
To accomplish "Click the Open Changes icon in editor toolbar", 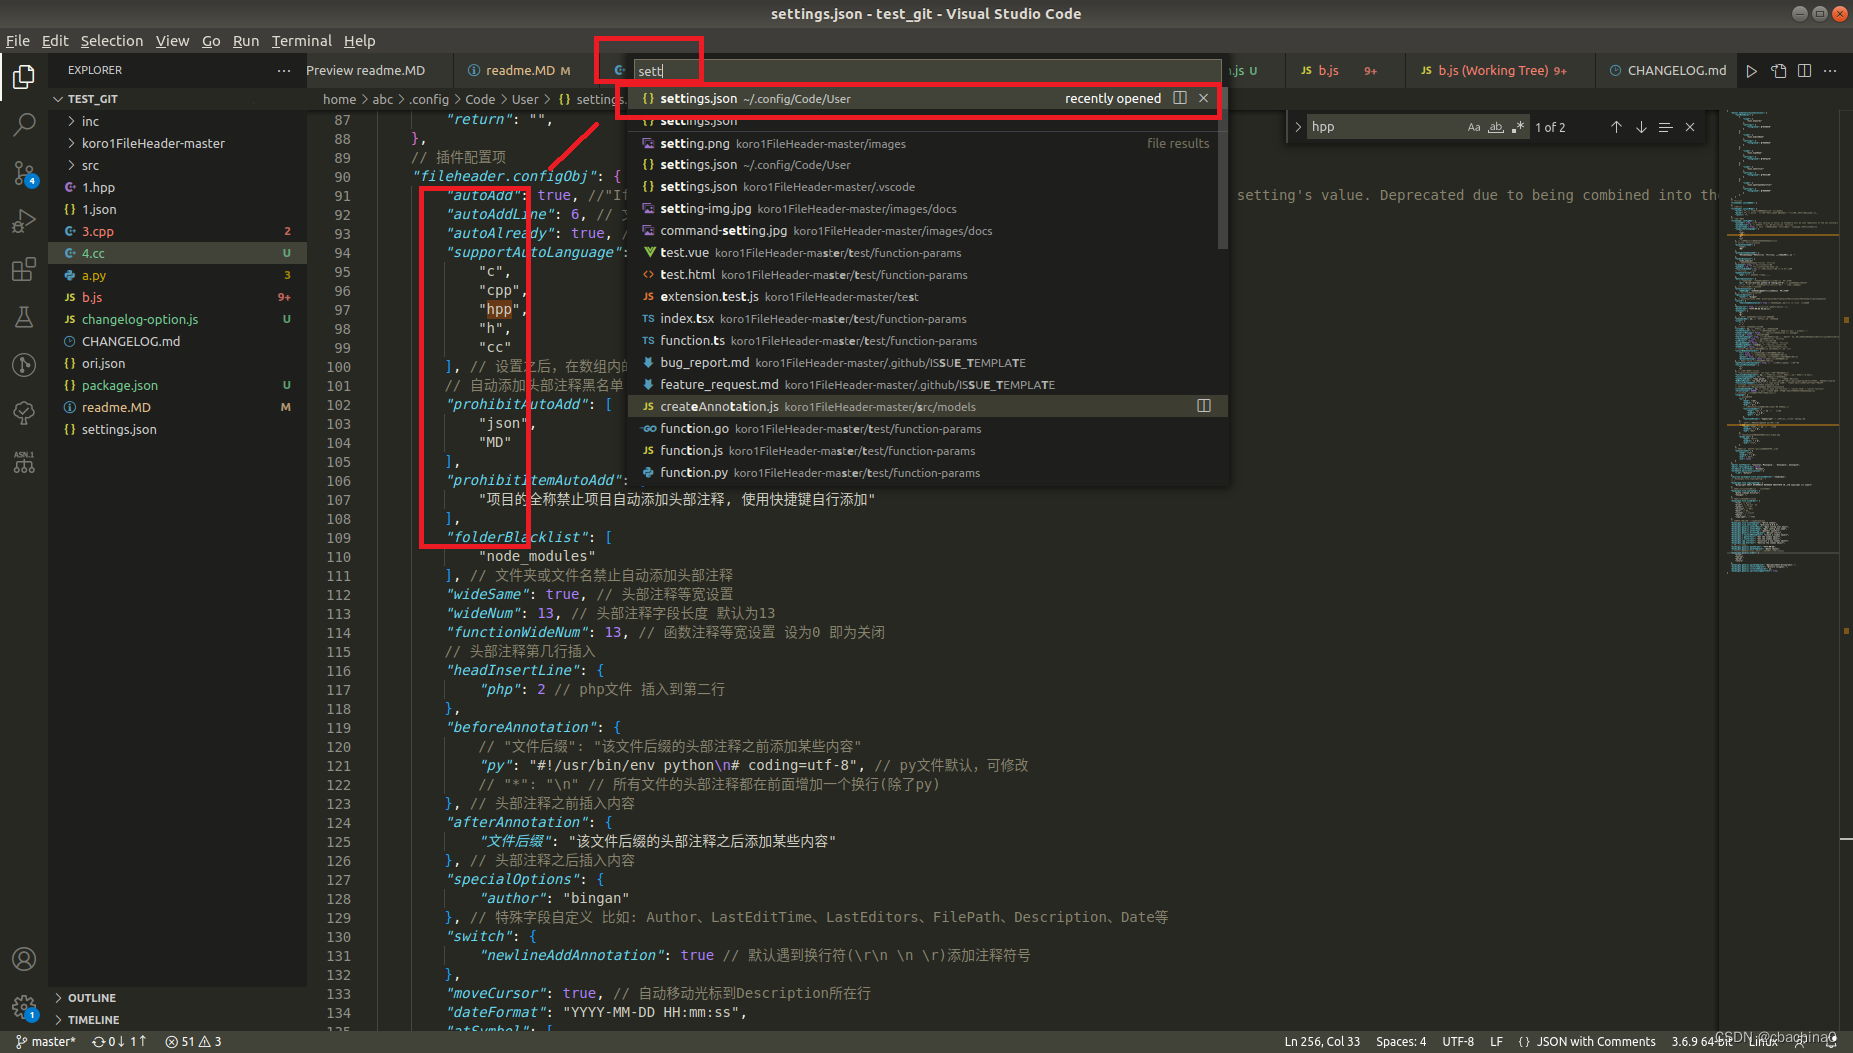I will (1778, 70).
